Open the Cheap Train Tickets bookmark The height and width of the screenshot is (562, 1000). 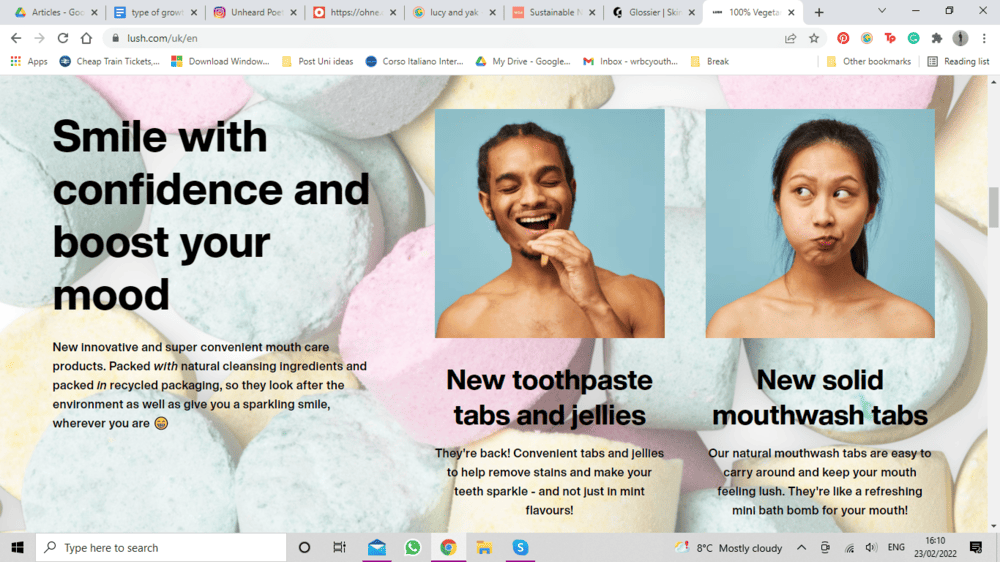[110, 61]
